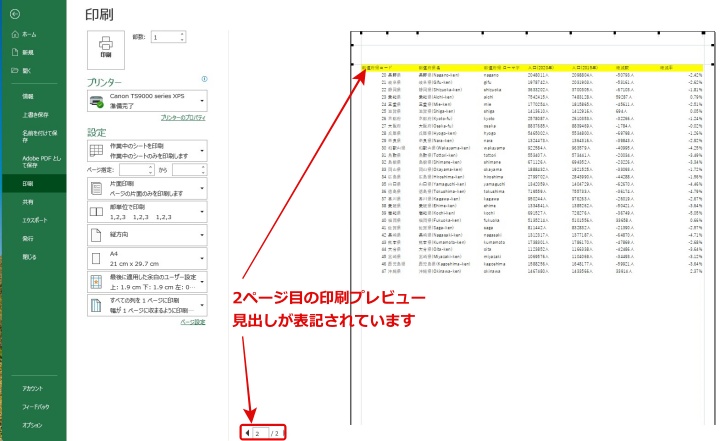Open the 開く (Open) page
This screenshot has width=720, height=441.
click(22, 71)
